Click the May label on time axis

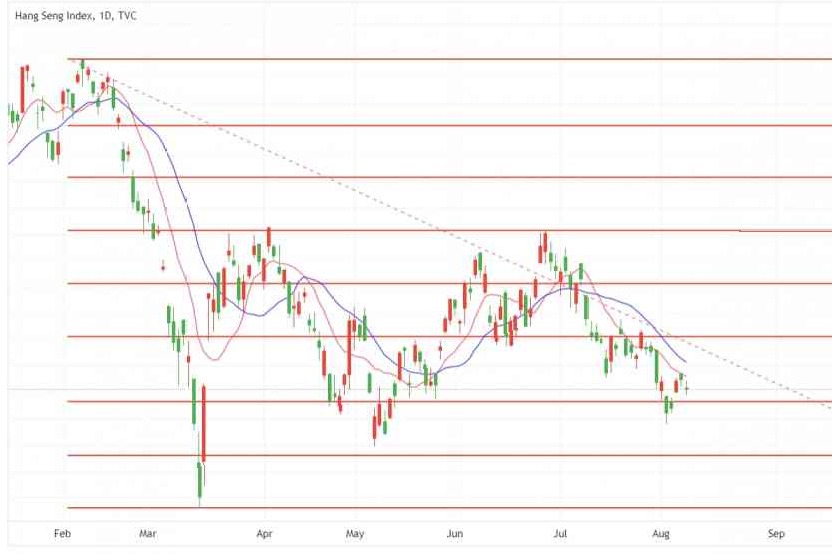(x=355, y=535)
